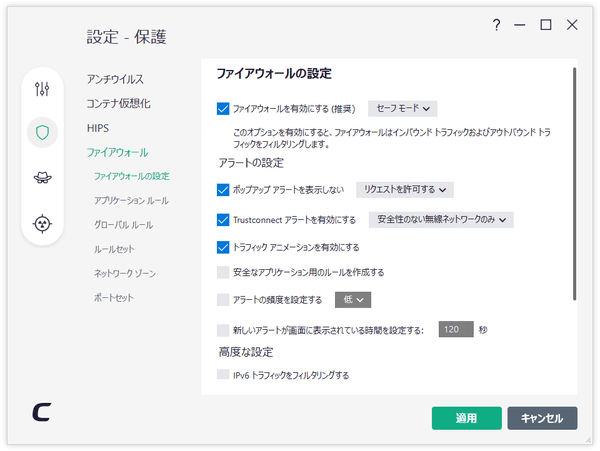Close the settings window
The image size is (600, 451).
(x=572, y=25)
